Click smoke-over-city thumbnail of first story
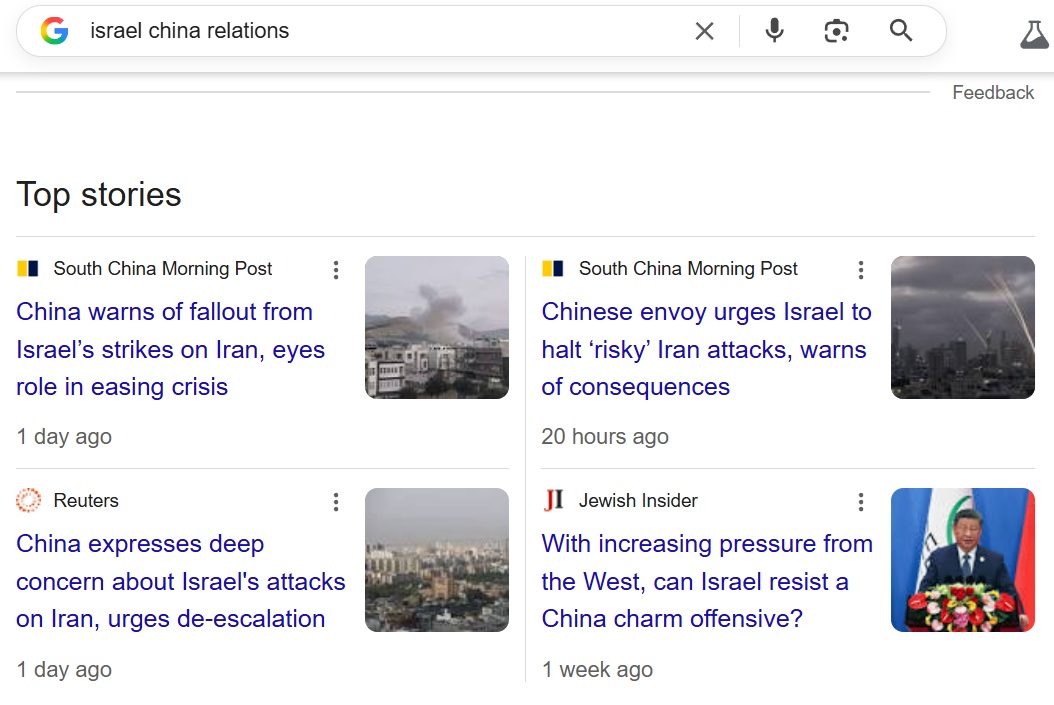The height and width of the screenshot is (705, 1054). click(437, 327)
